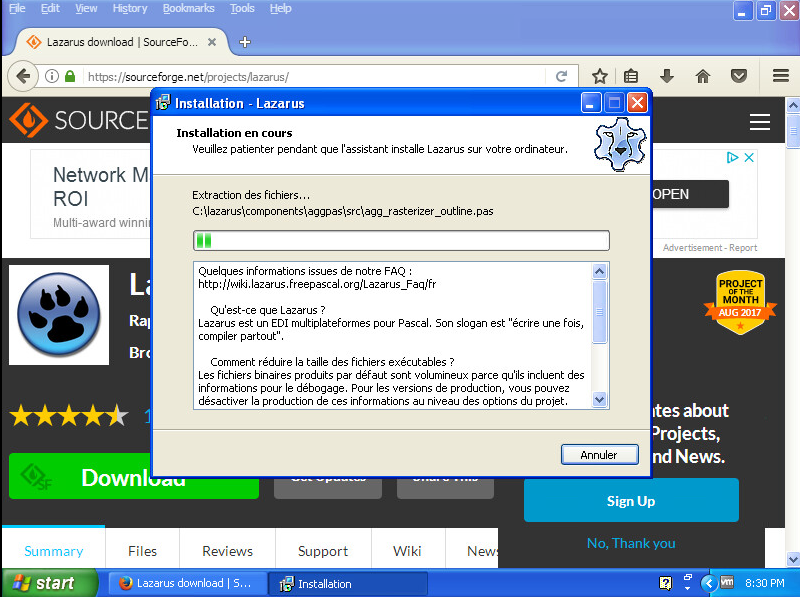Select the Summary tab
This screenshot has height=597, width=800.
(x=54, y=551)
